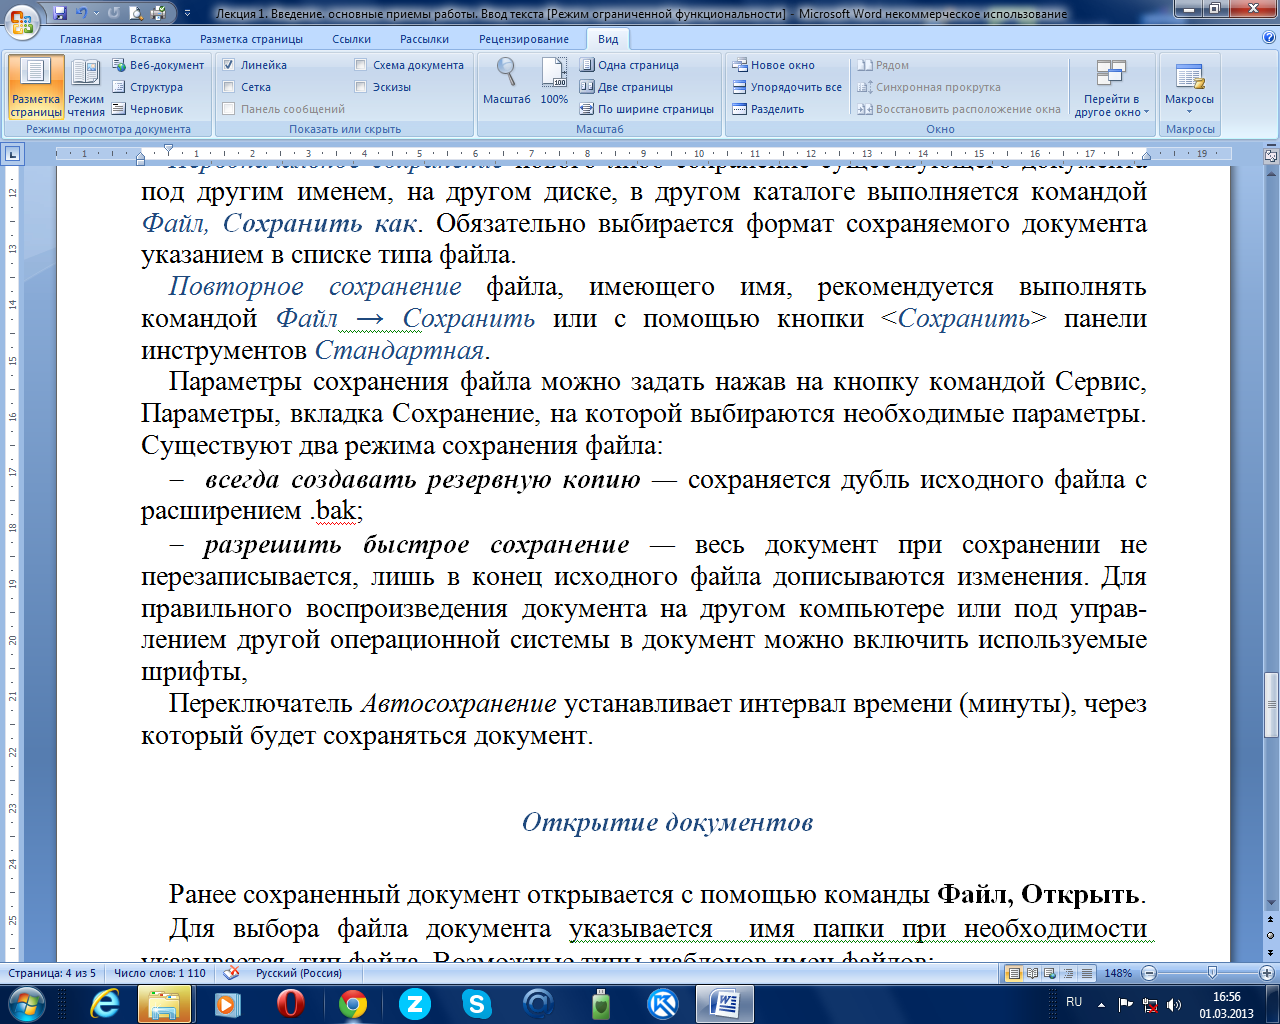The width and height of the screenshot is (1280, 1024).
Task: Open Skype from taskbar
Action: point(476,1004)
